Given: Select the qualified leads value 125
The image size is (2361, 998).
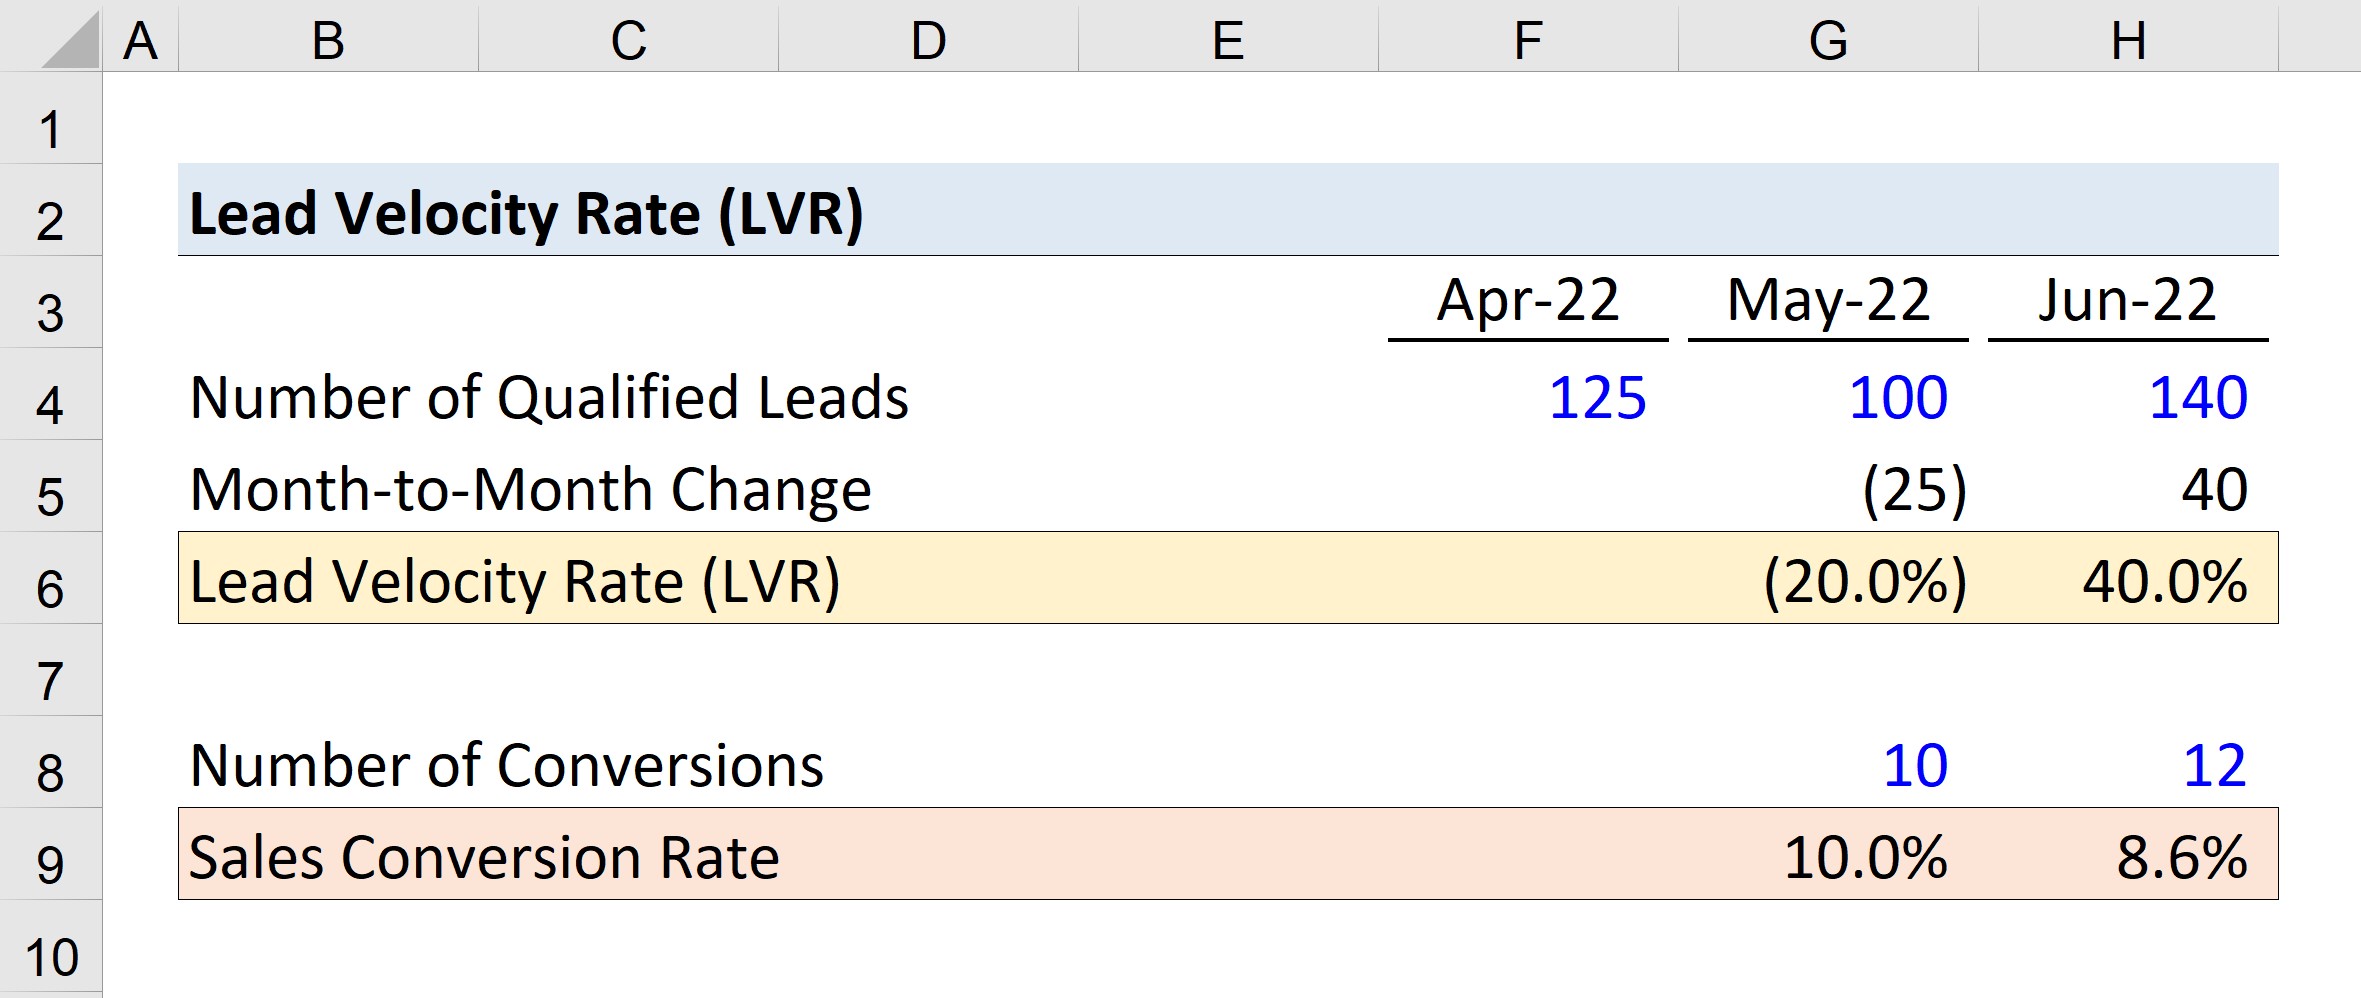Looking at the screenshot, I should (1597, 397).
